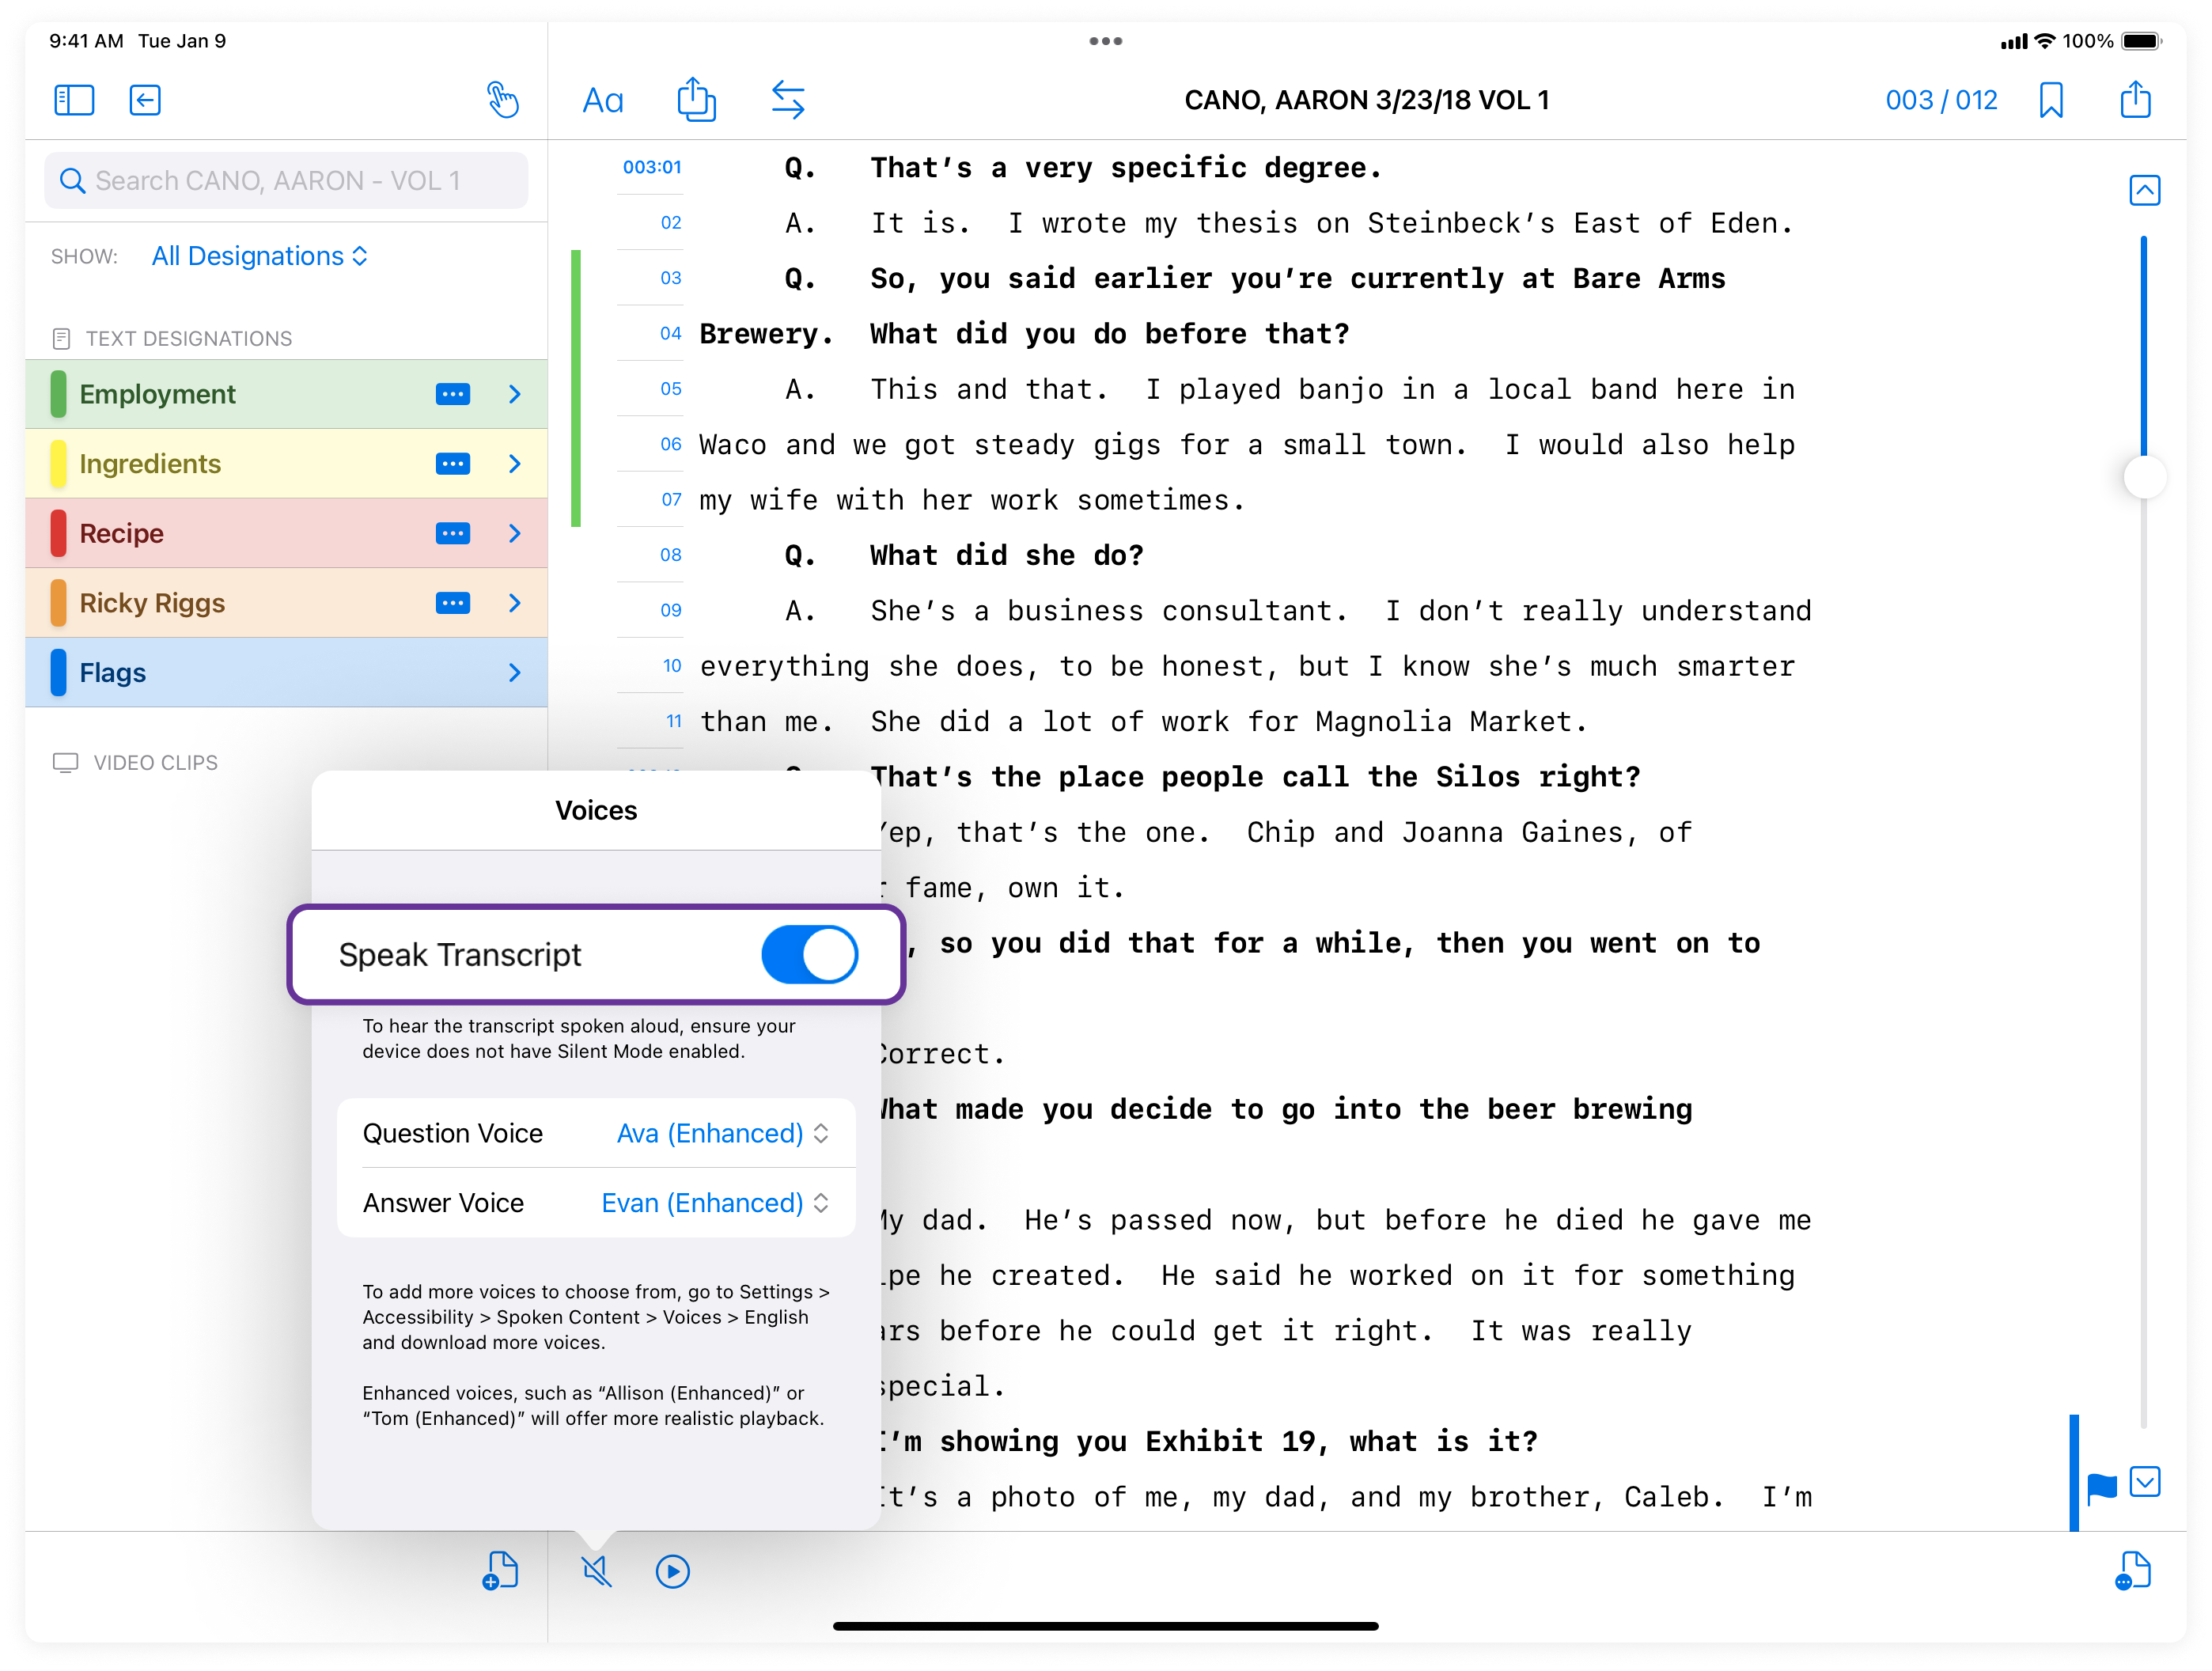Bookmark the current page
Screen dimensions: 2212x1671
[x=2051, y=100]
